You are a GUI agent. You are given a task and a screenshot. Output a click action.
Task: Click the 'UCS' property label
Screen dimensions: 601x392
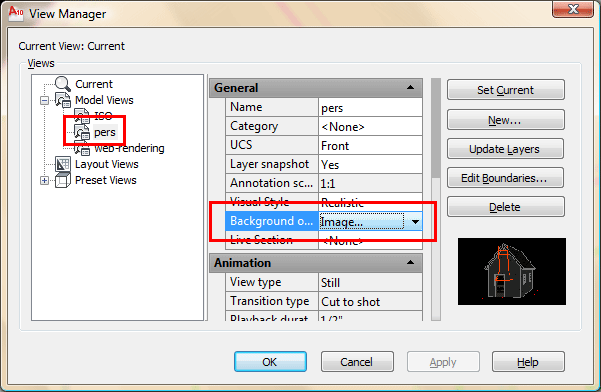241,145
